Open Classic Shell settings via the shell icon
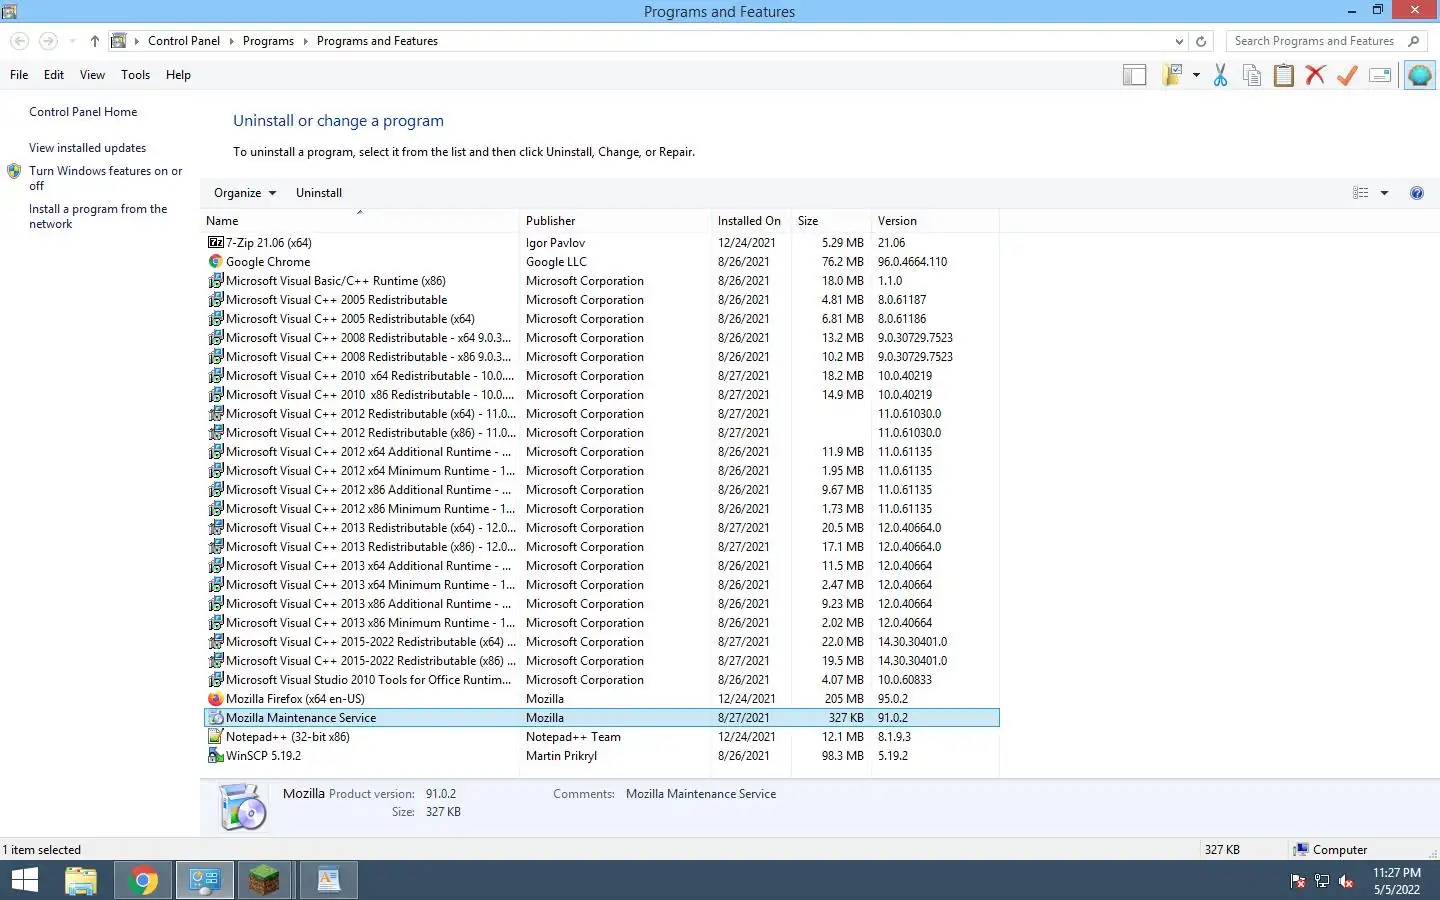Screen dimensions: 1440x900 1419,75
